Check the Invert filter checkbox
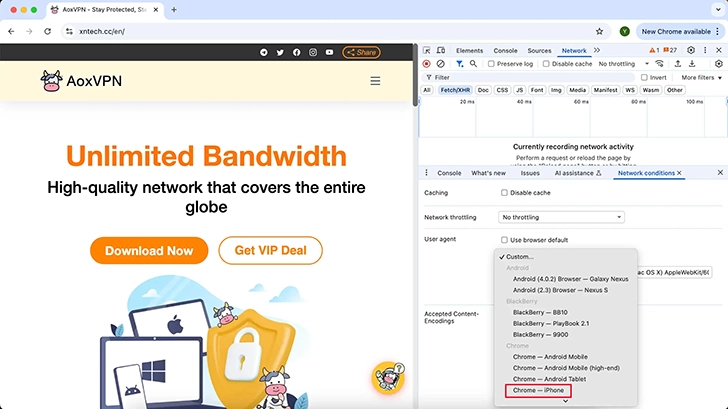 pos(644,77)
